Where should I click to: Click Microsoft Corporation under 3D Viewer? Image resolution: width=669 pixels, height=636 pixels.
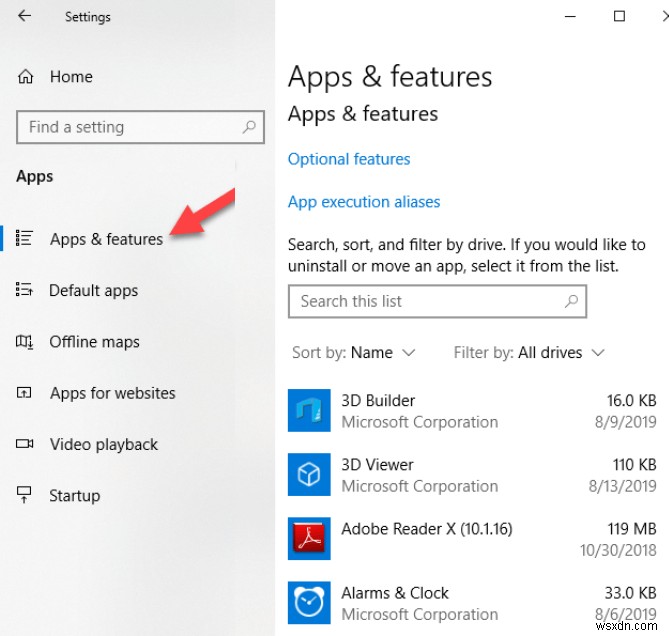(420, 486)
